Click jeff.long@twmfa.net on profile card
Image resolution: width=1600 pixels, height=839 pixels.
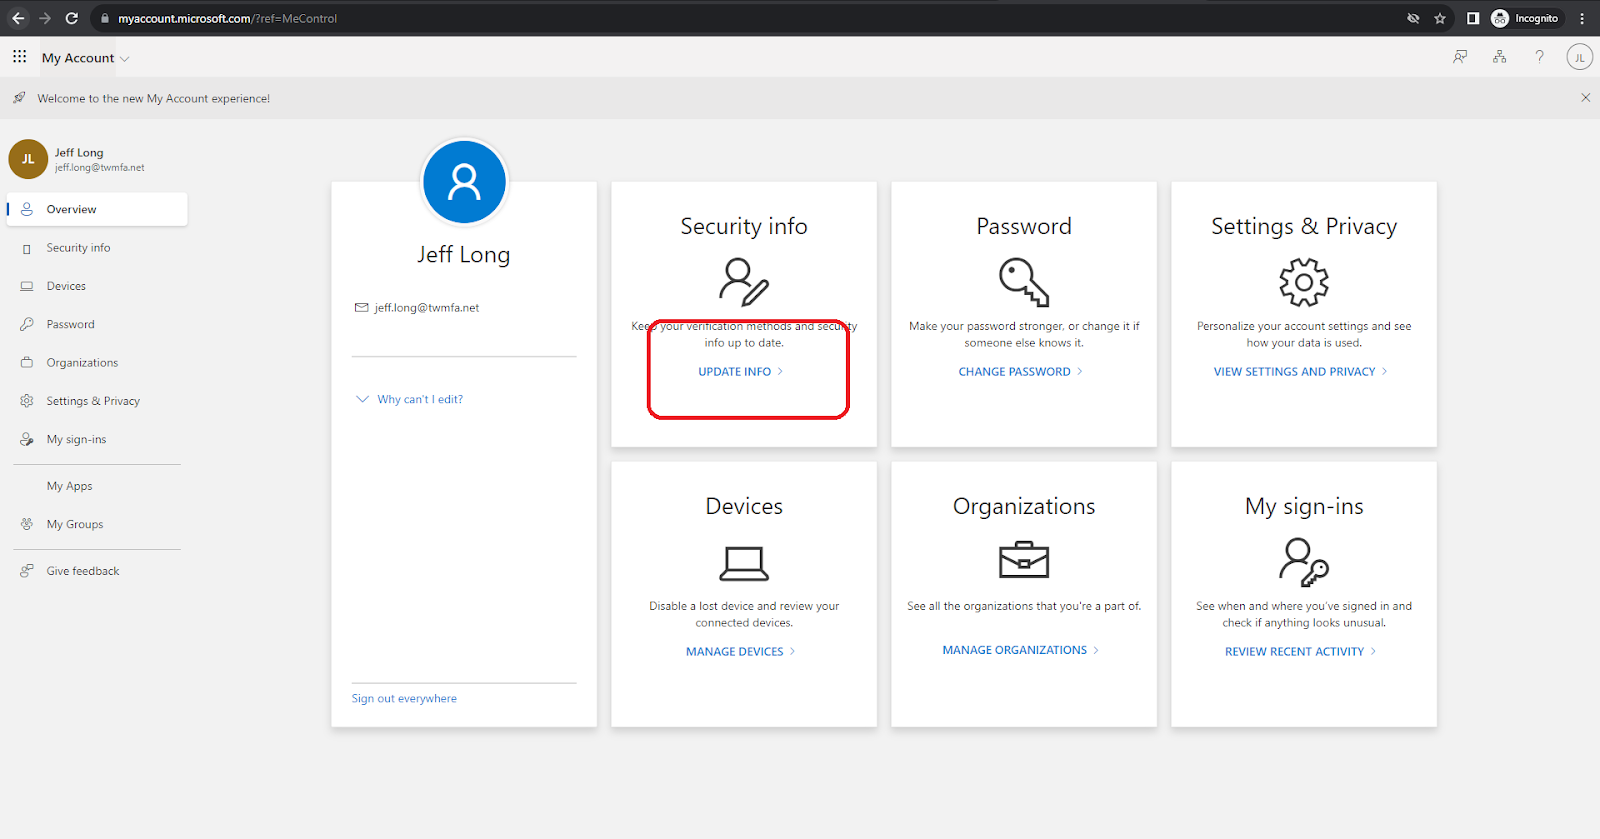coord(427,308)
